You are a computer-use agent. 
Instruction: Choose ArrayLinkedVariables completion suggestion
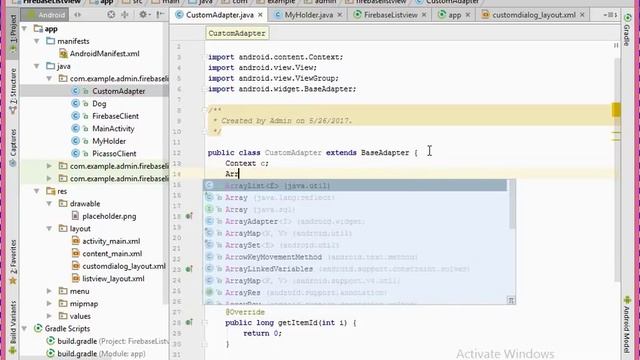pyautogui.click(x=355, y=269)
